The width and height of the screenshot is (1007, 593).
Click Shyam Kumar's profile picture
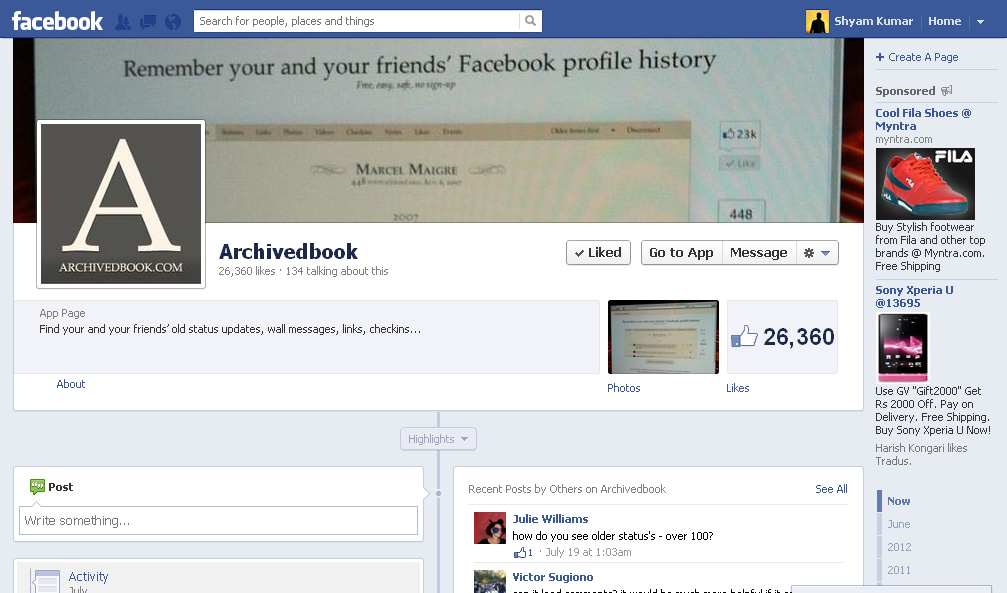[x=817, y=20]
